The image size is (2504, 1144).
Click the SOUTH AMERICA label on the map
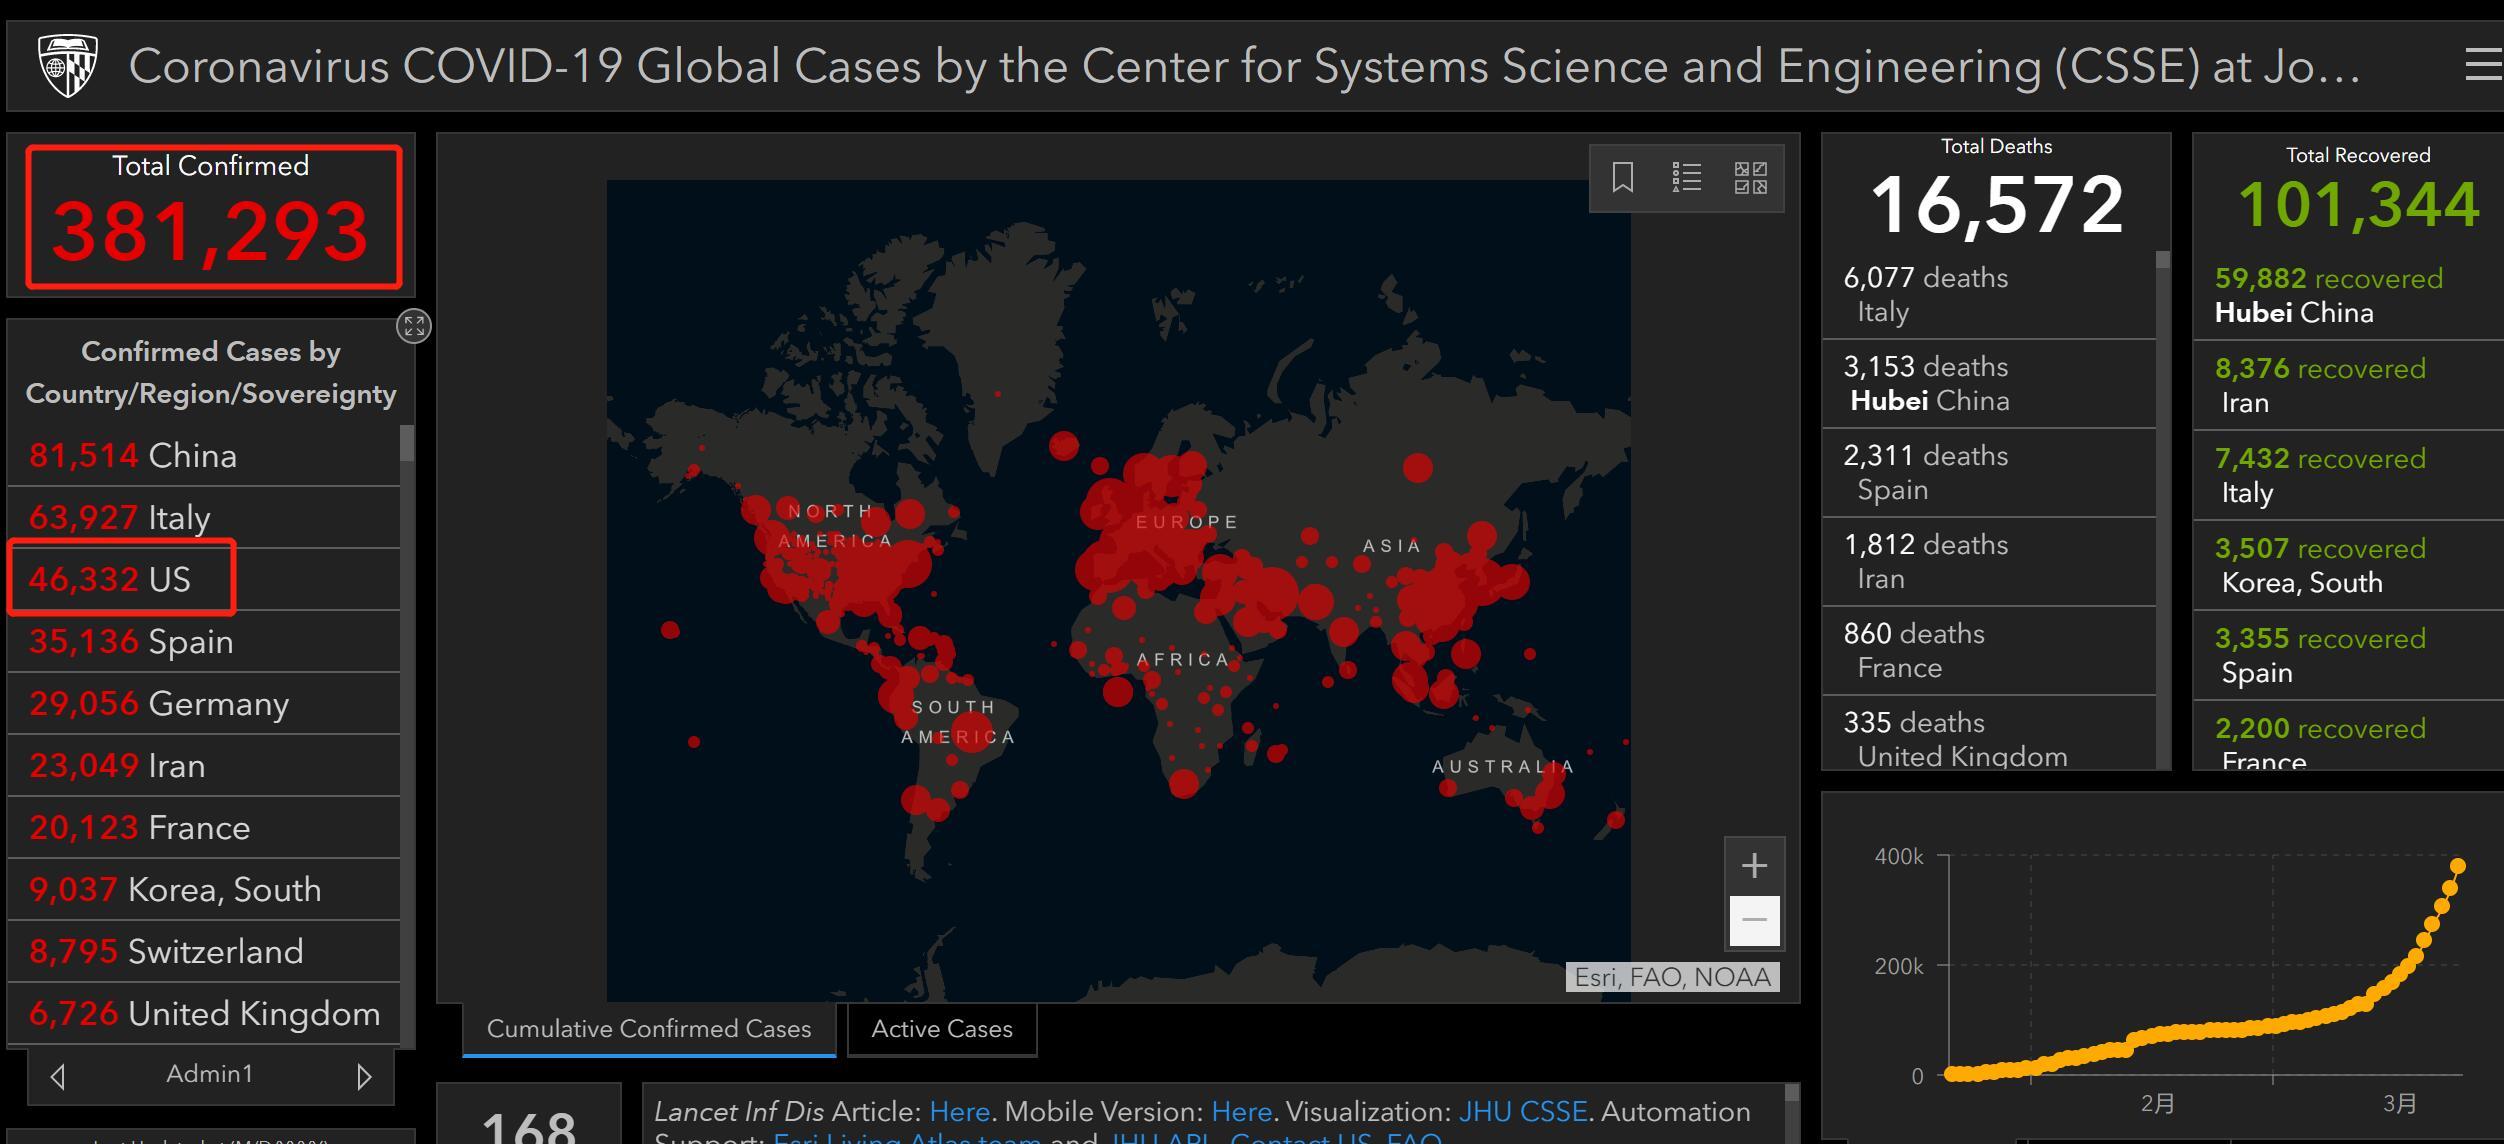point(957,722)
